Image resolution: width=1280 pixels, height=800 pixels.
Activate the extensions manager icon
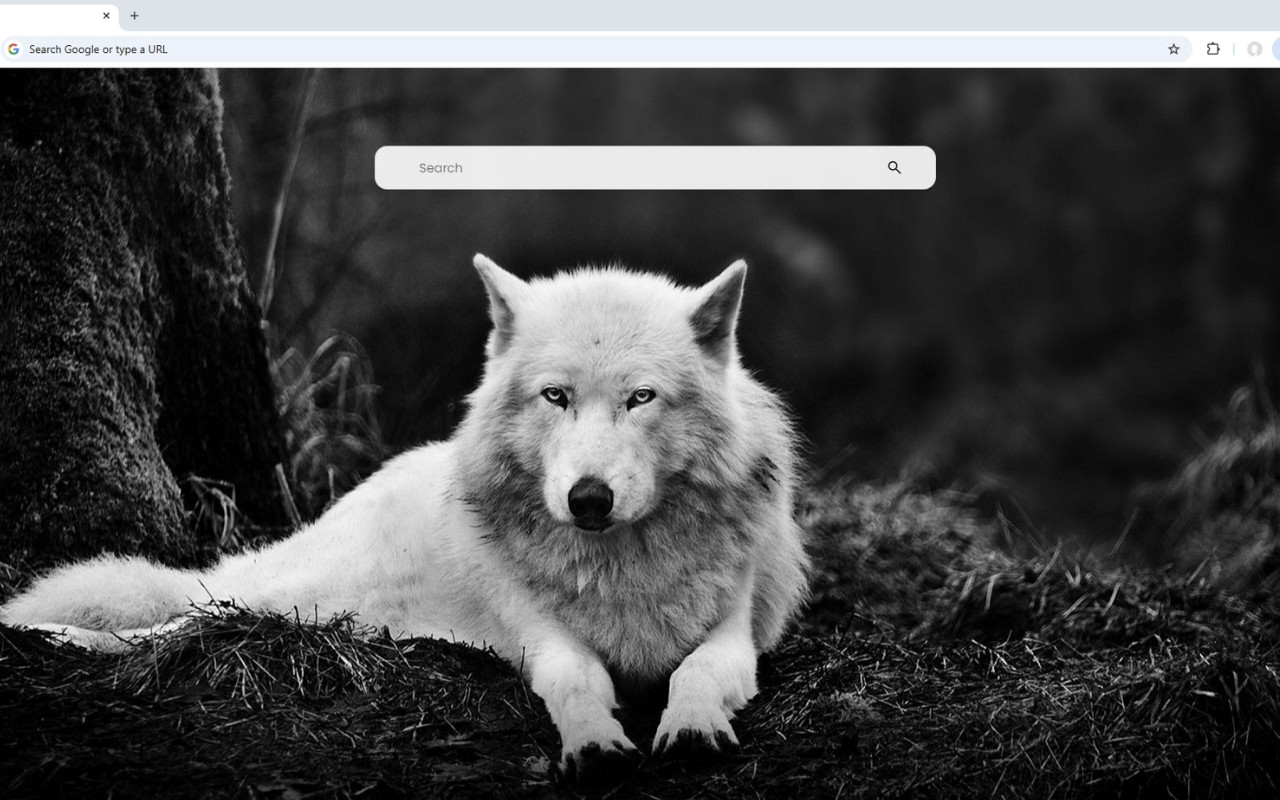tap(1213, 48)
